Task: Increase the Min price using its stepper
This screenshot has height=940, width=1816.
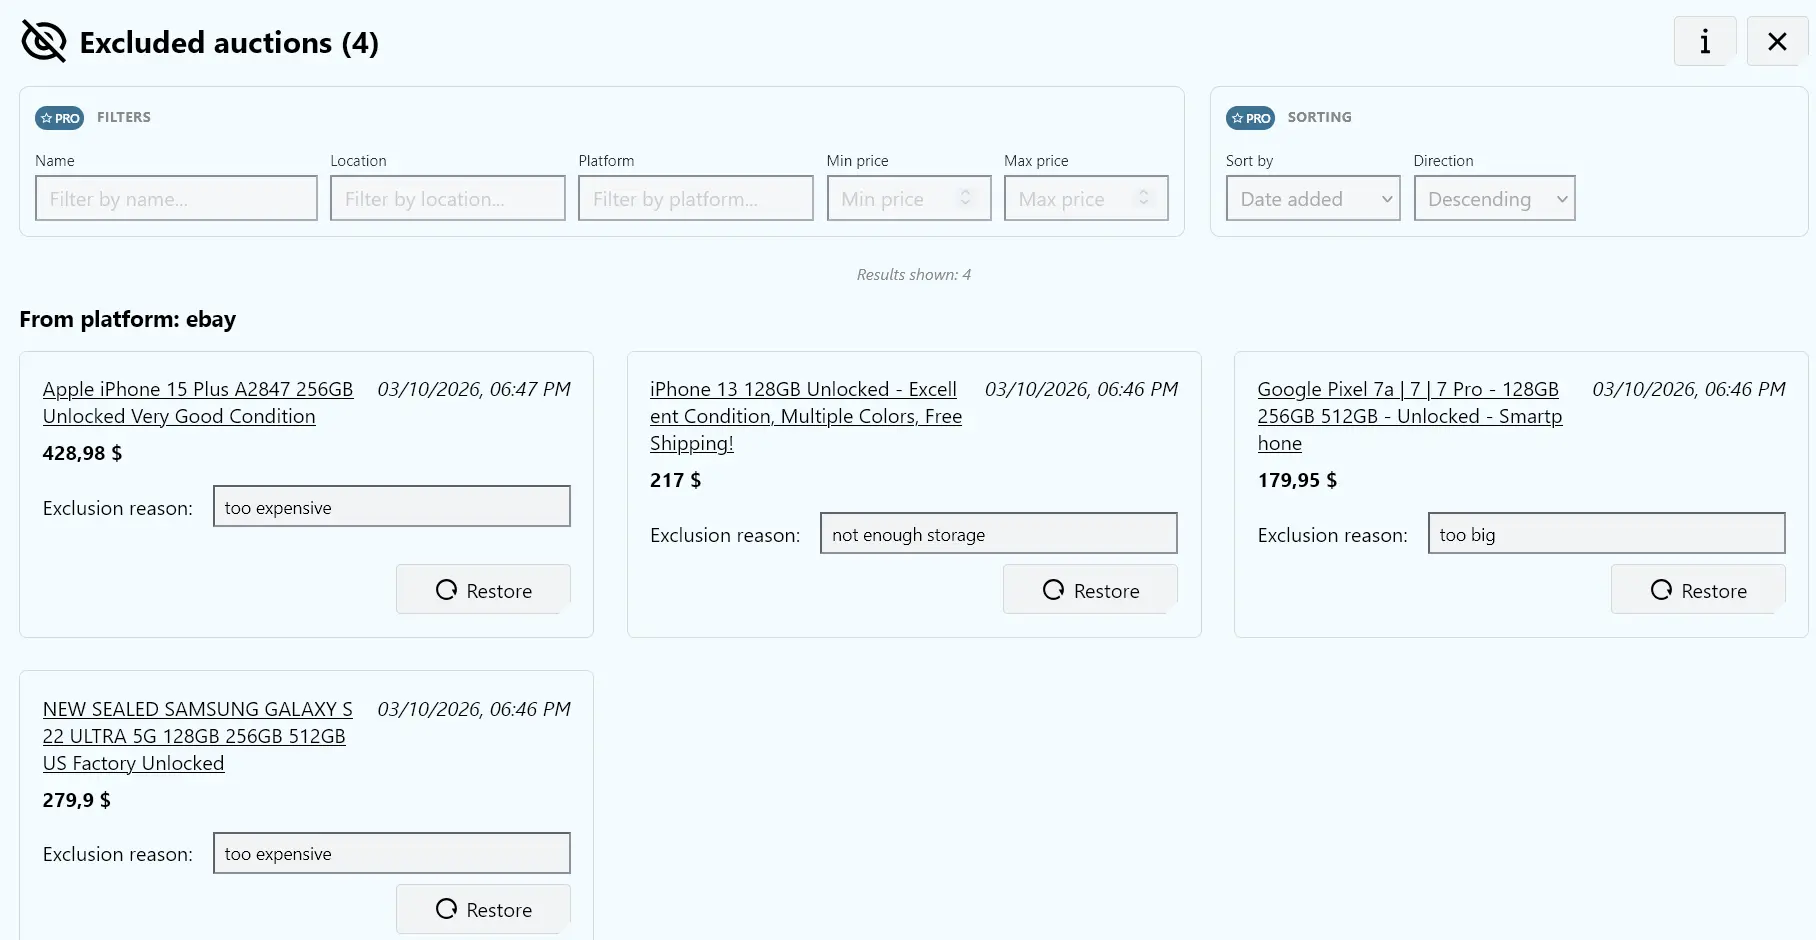Action: pyautogui.click(x=964, y=193)
